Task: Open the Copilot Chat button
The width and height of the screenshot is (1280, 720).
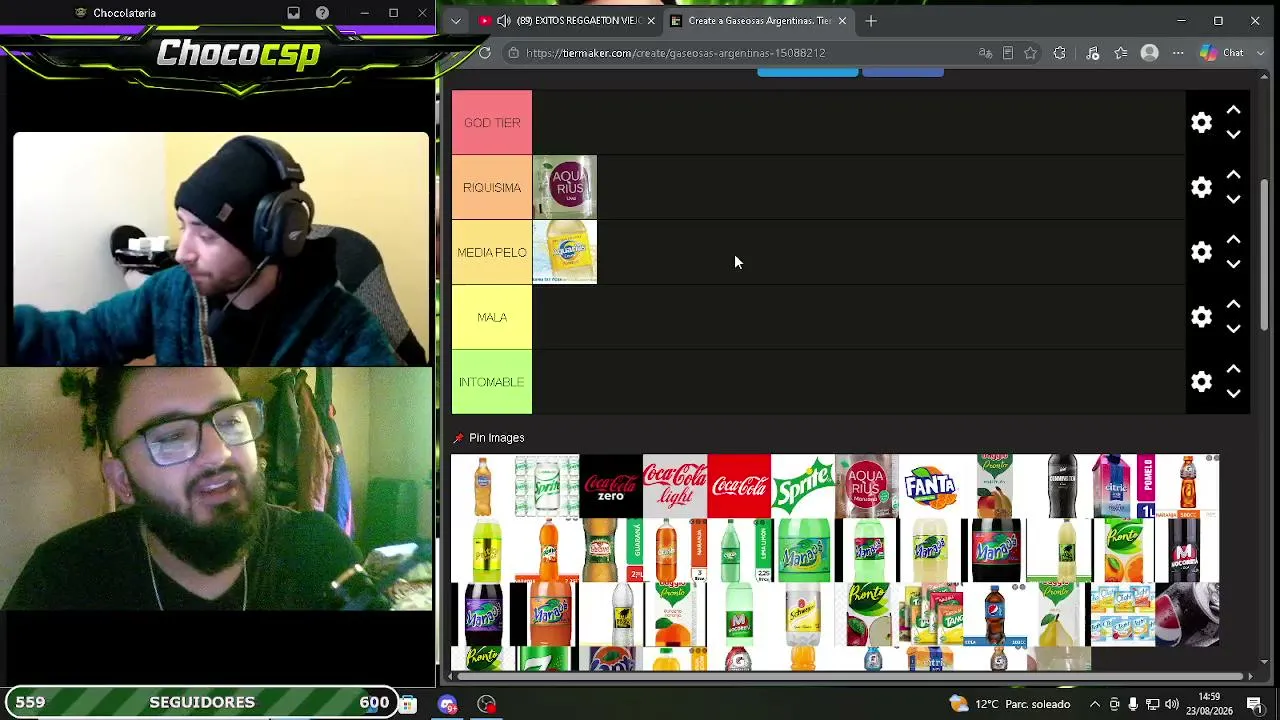Action: click(x=1222, y=53)
